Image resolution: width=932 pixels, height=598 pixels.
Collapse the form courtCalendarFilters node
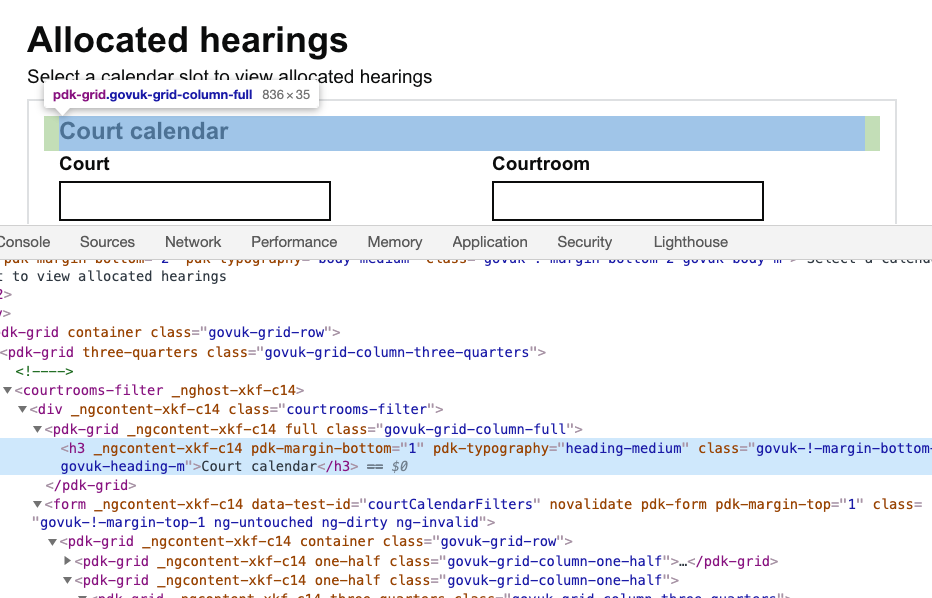pos(37,505)
